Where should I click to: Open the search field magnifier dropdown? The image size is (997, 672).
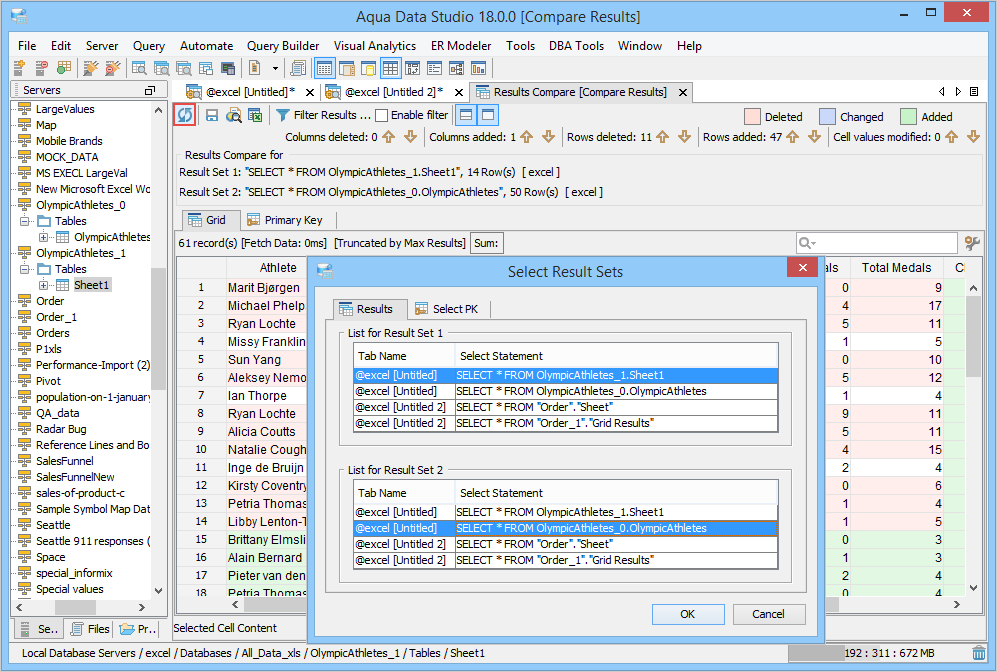point(808,243)
